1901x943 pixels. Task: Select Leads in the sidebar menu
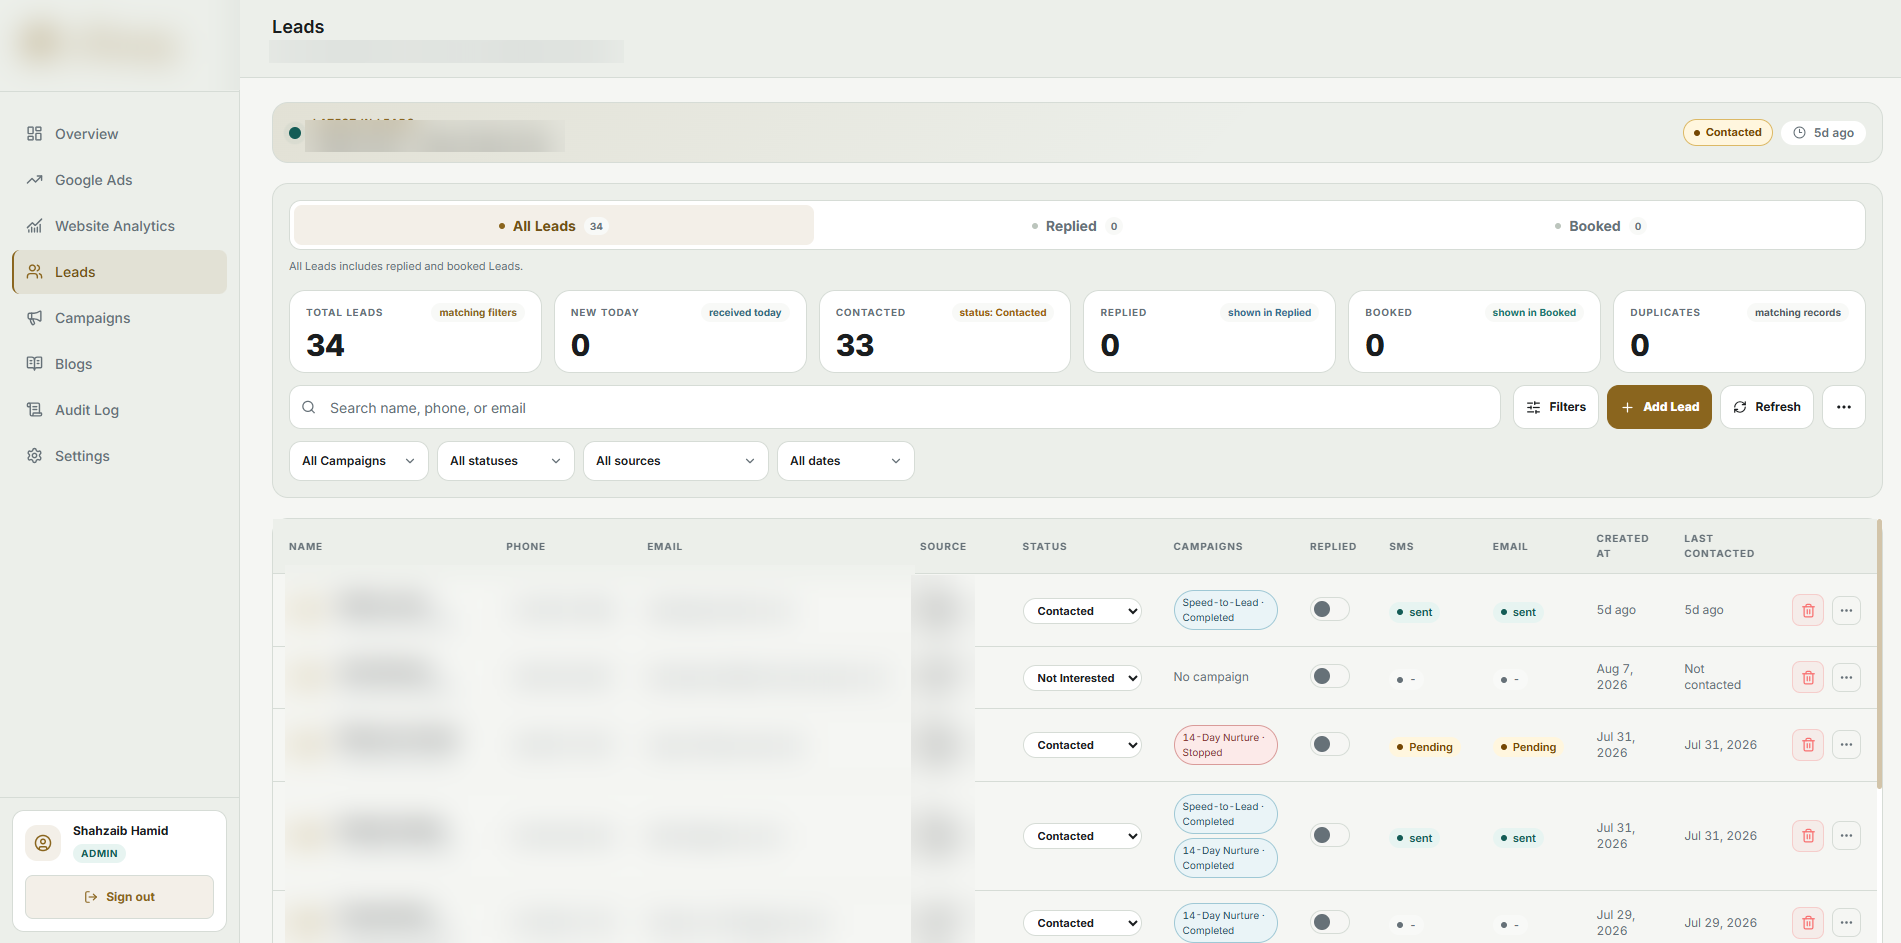pos(119,272)
